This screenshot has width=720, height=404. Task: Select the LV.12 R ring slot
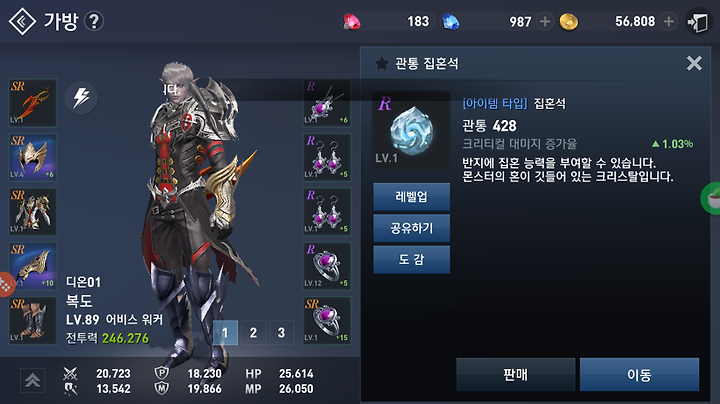point(327,266)
